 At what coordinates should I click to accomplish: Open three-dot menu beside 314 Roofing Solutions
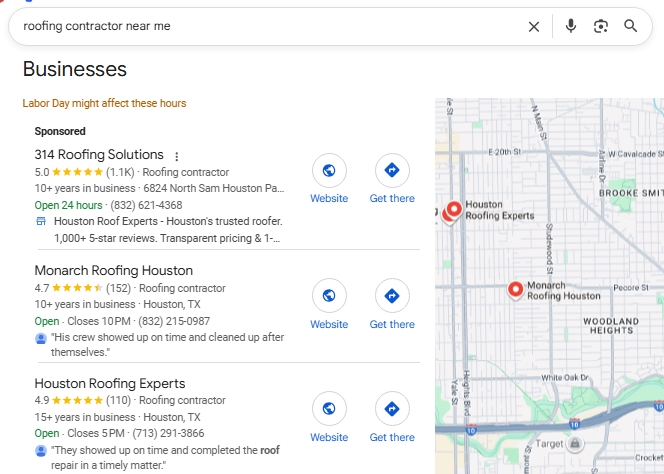click(x=177, y=156)
